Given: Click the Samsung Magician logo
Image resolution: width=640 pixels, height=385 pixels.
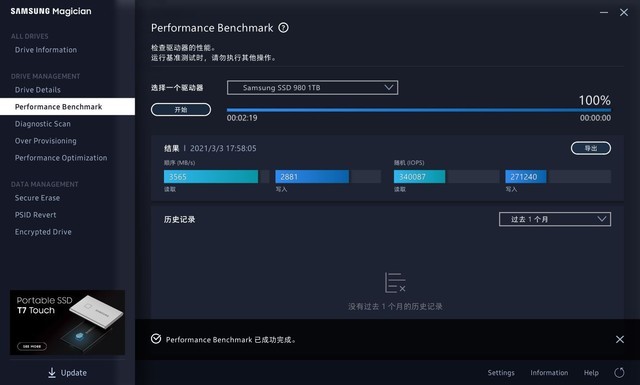Looking at the screenshot, I should pos(51,11).
